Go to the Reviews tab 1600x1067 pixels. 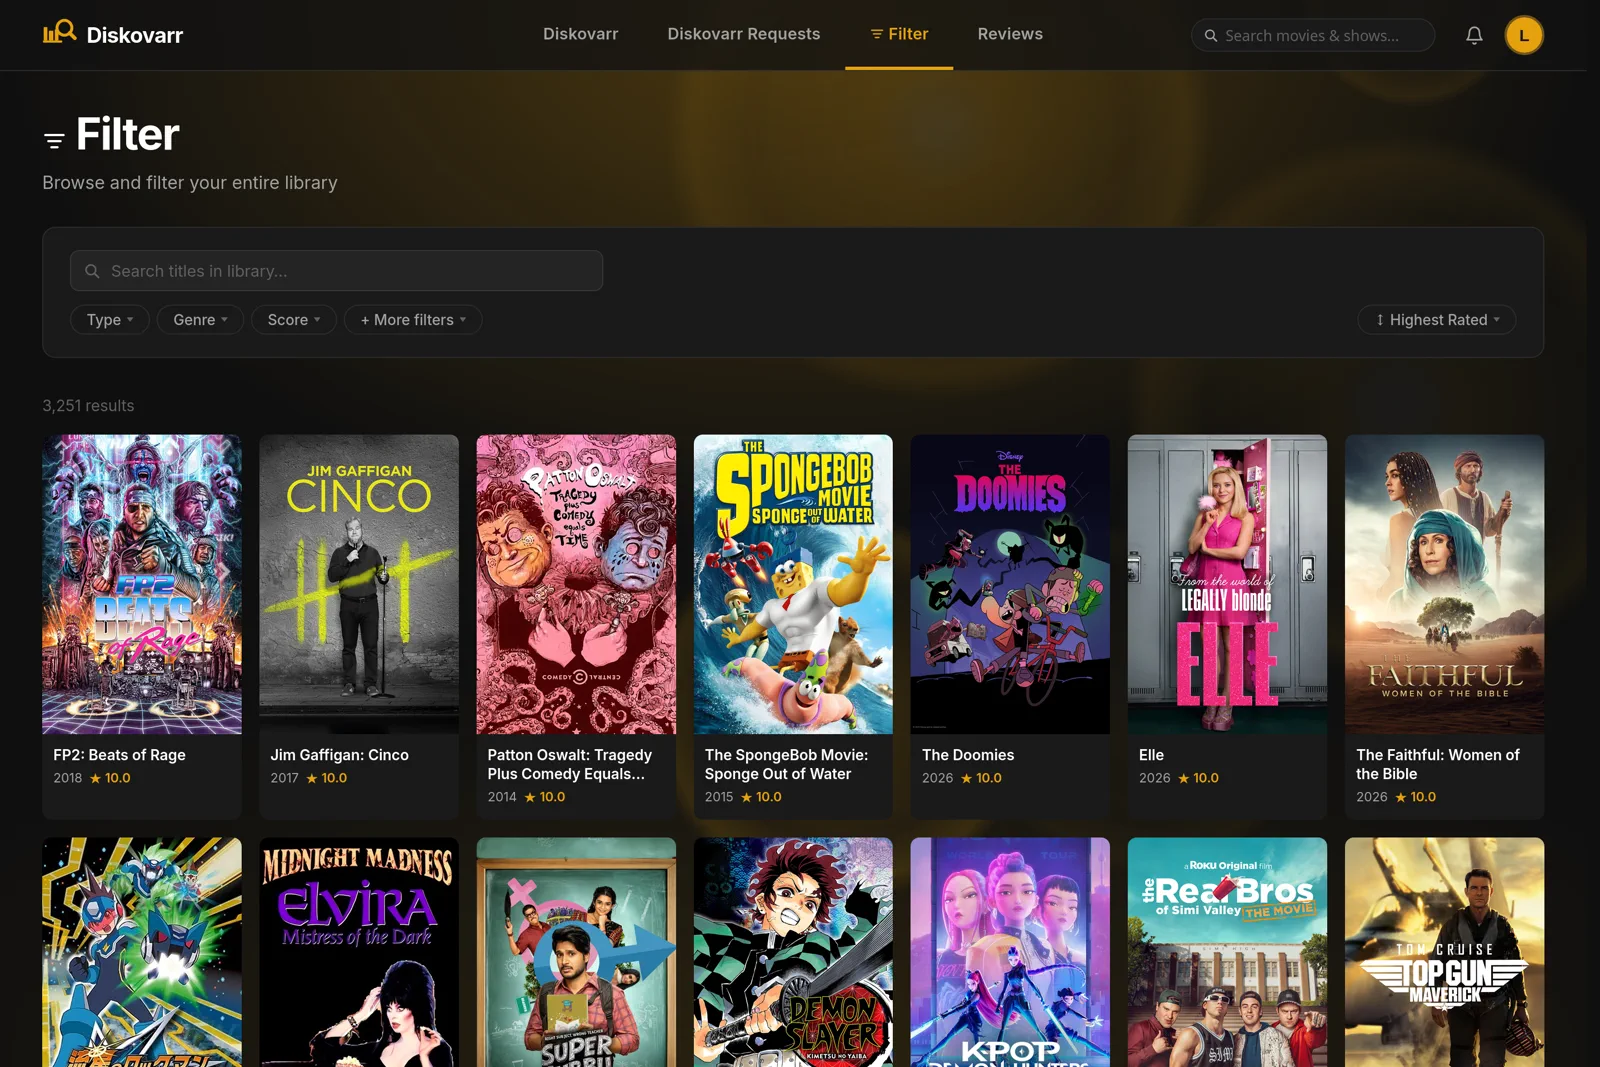coord(1010,34)
